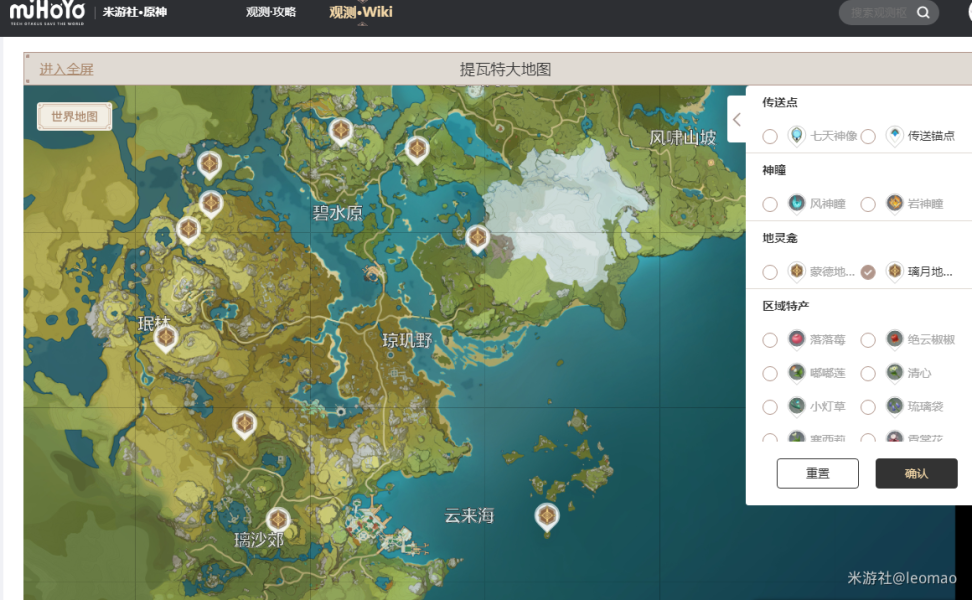The width and height of the screenshot is (972, 600).
Task: Click the 清心 flower filter icon
Action: [x=895, y=373]
